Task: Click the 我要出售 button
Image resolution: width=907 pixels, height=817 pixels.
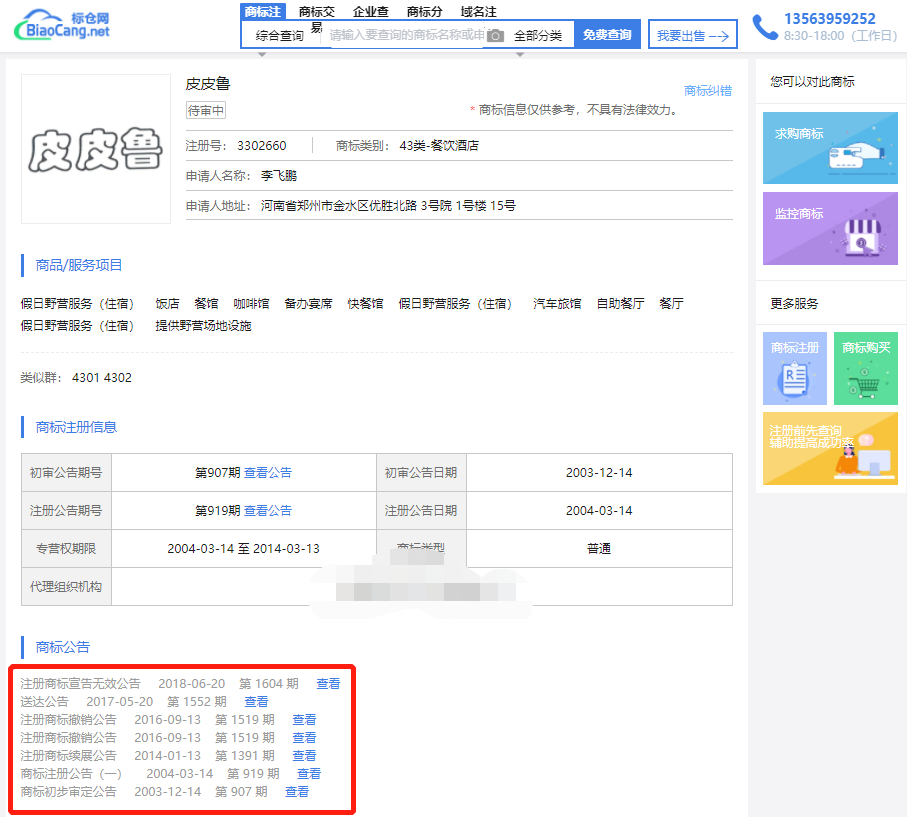Action: pyautogui.click(x=692, y=35)
